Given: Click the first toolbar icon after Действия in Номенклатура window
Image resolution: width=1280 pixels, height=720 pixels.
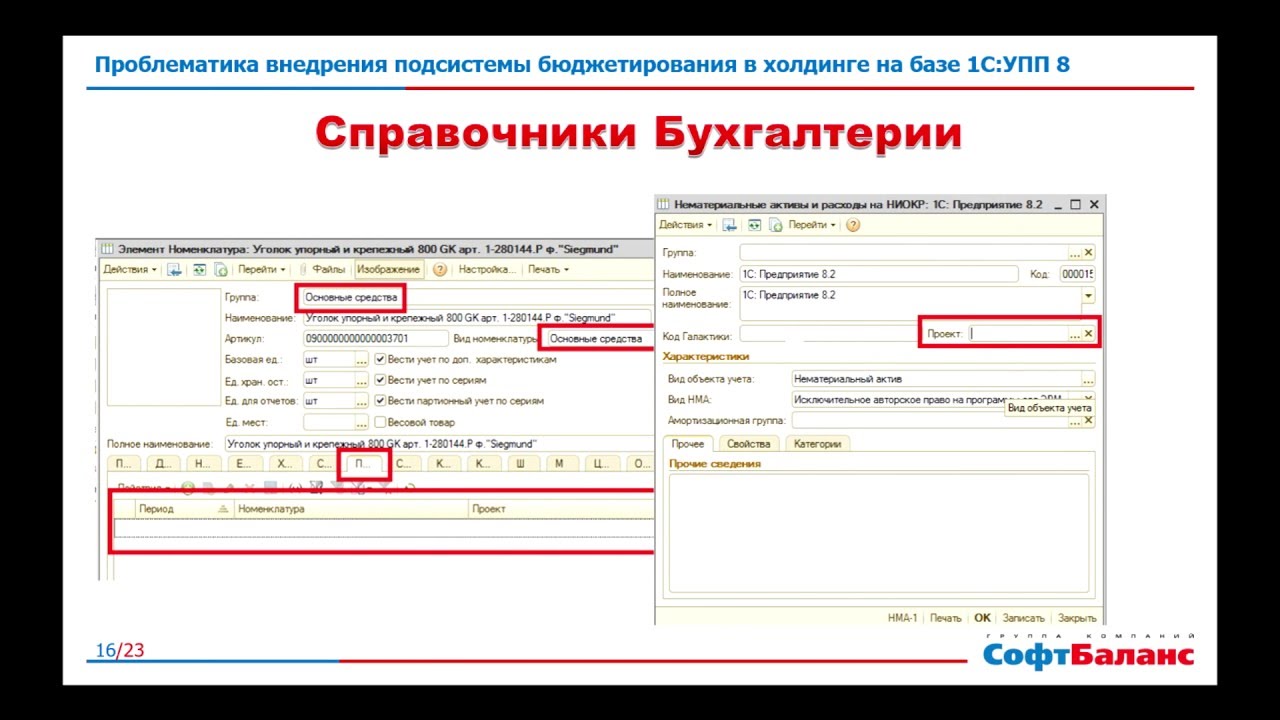Looking at the screenshot, I should point(175,270).
